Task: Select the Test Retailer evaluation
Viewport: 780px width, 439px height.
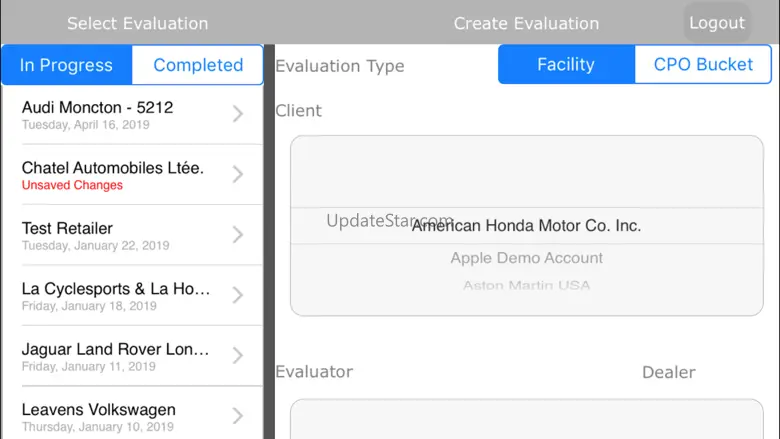Action: pos(100,235)
